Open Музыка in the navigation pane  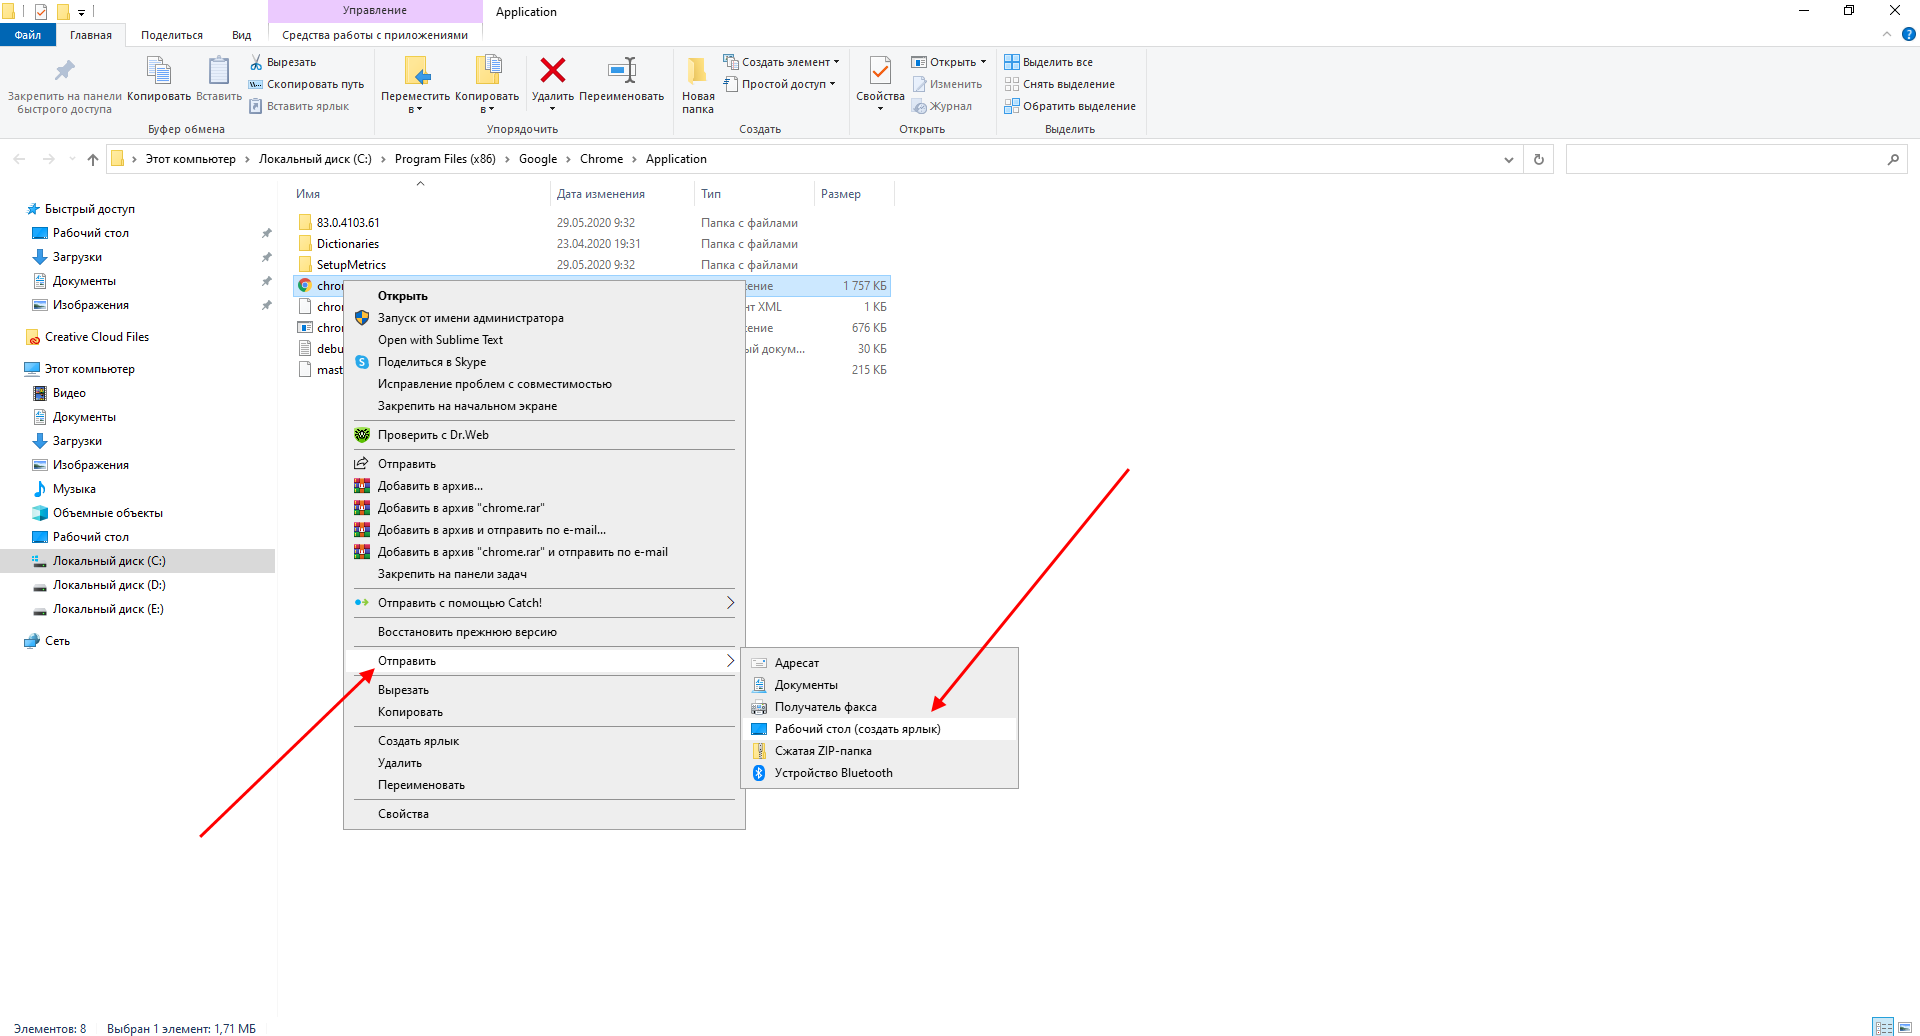(74, 489)
